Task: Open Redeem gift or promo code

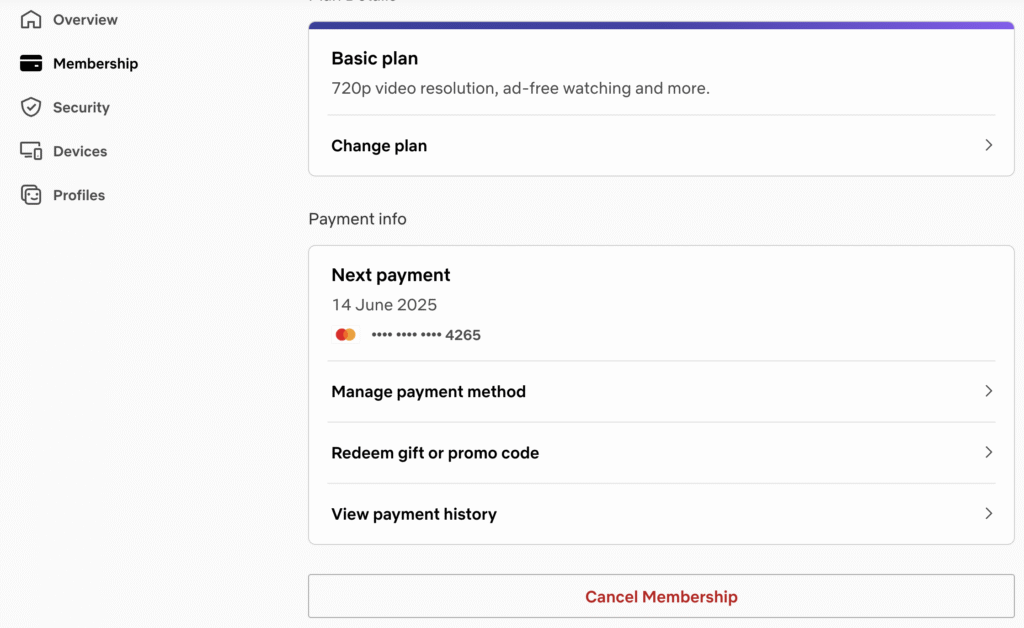Action: (661, 452)
